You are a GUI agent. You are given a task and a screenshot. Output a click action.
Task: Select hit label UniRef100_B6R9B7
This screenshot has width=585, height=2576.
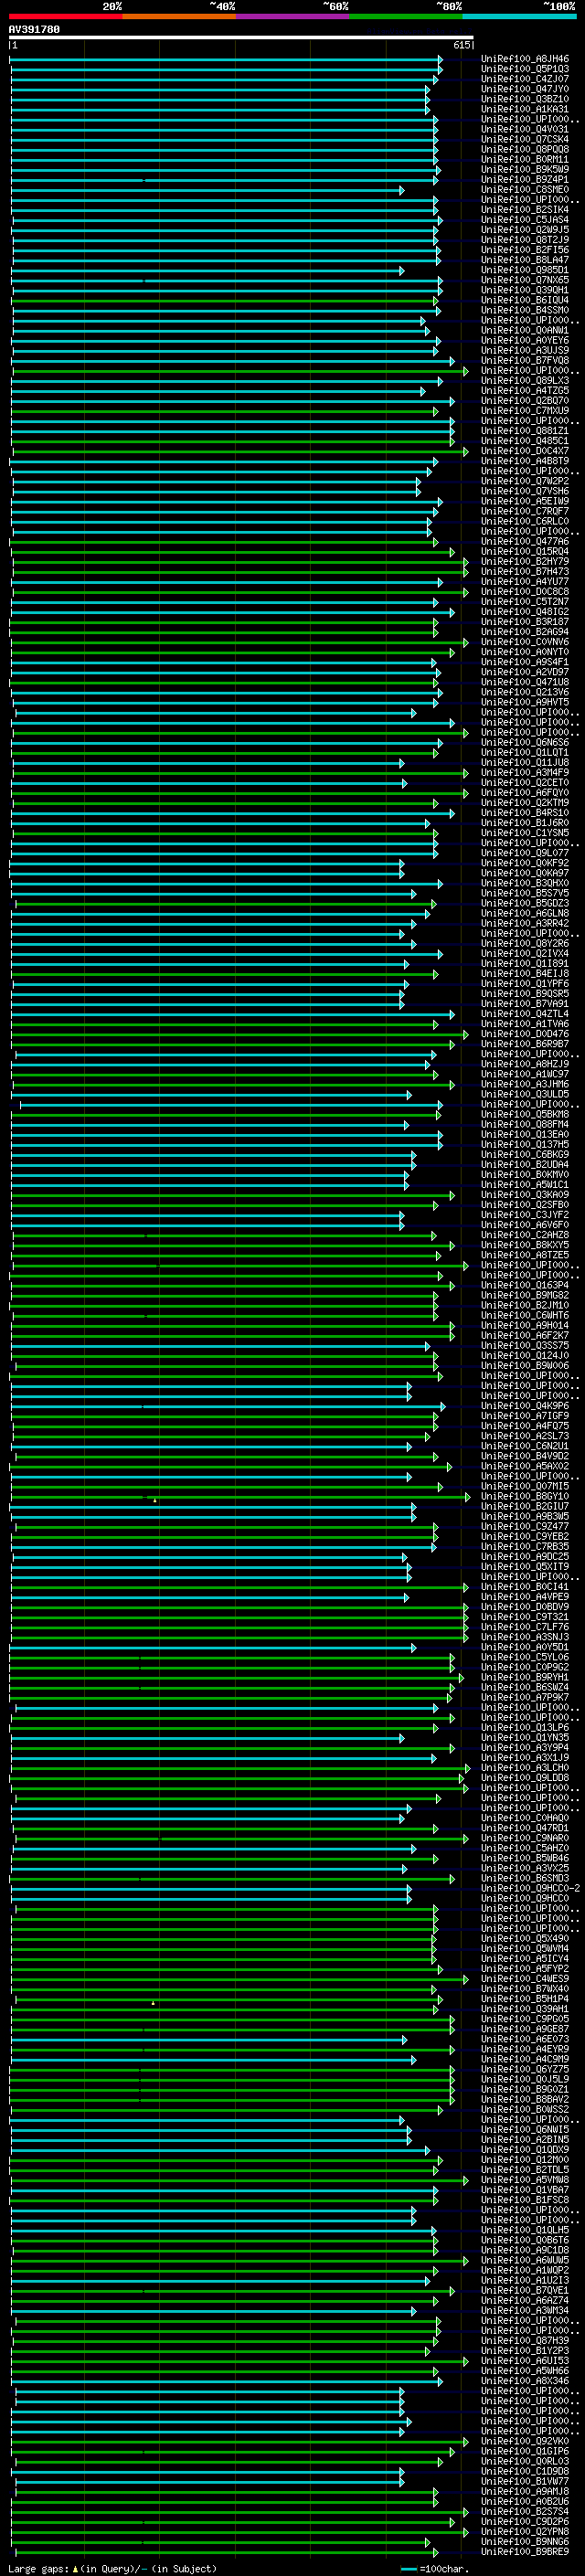(525, 1044)
